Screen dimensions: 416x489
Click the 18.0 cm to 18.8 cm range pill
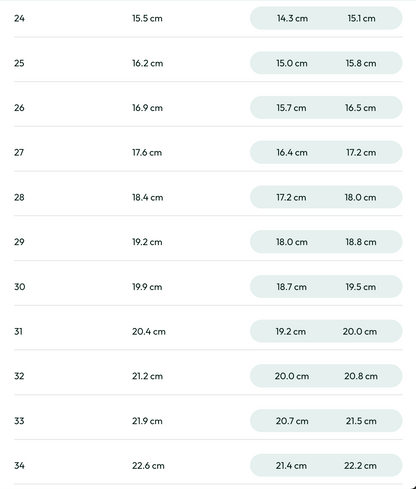pos(326,242)
